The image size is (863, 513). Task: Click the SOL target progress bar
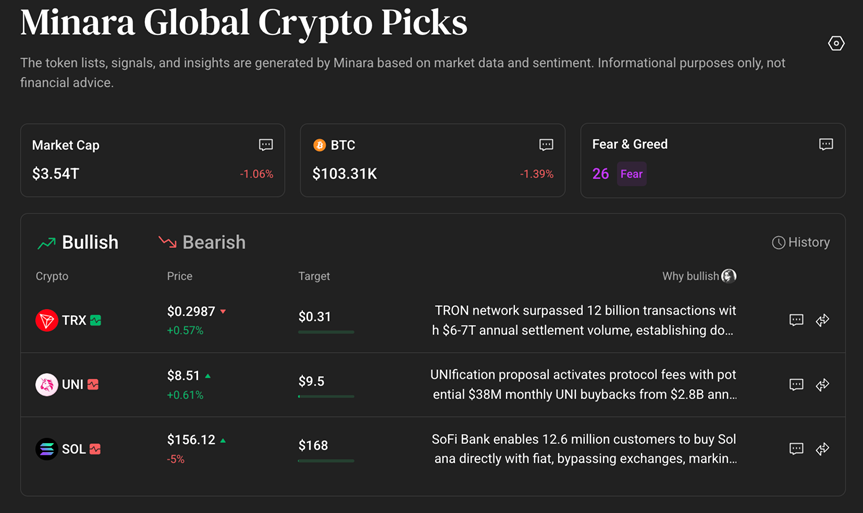click(x=326, y=461)
